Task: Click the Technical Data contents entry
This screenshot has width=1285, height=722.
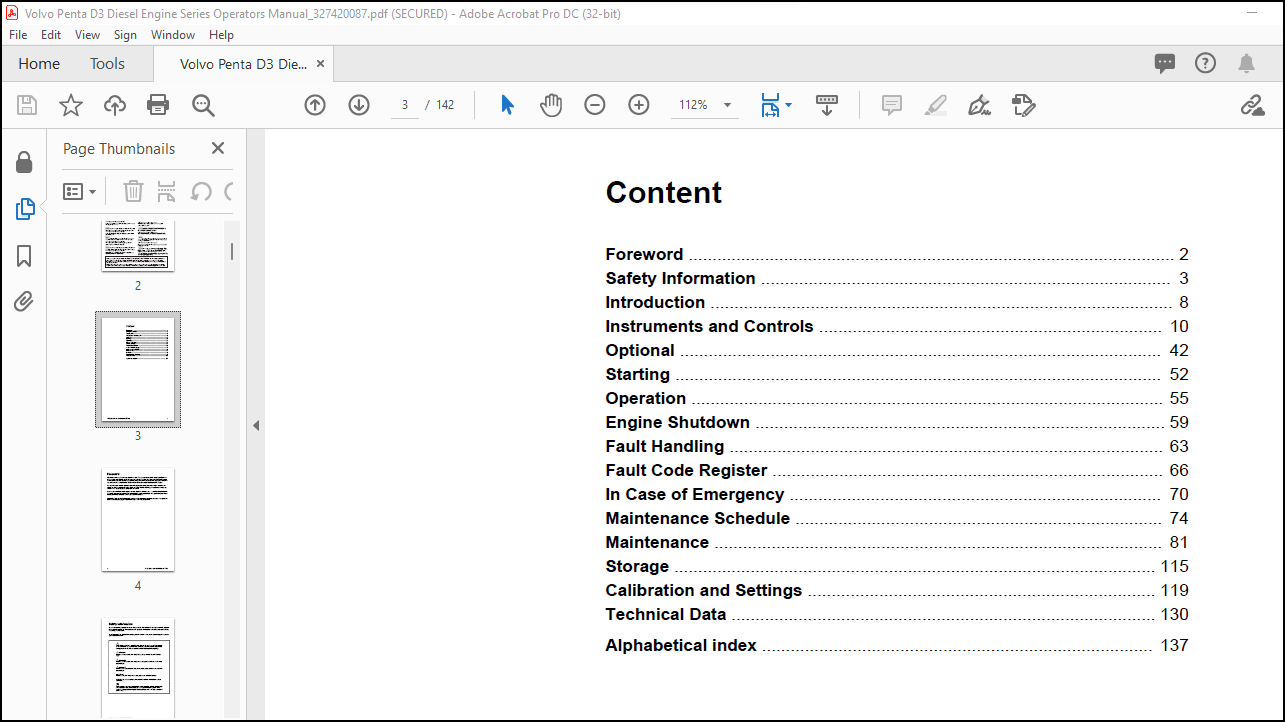Action: tap(897, 614)
